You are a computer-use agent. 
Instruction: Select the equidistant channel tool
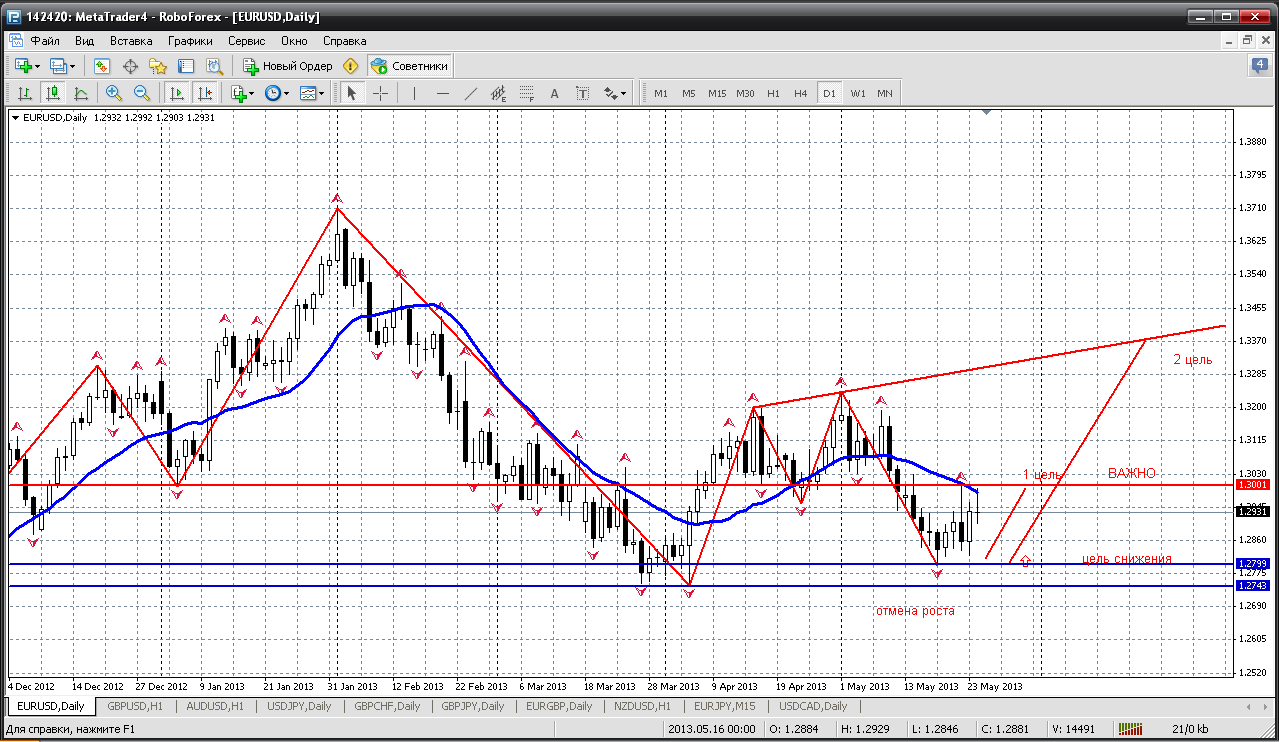499,93
